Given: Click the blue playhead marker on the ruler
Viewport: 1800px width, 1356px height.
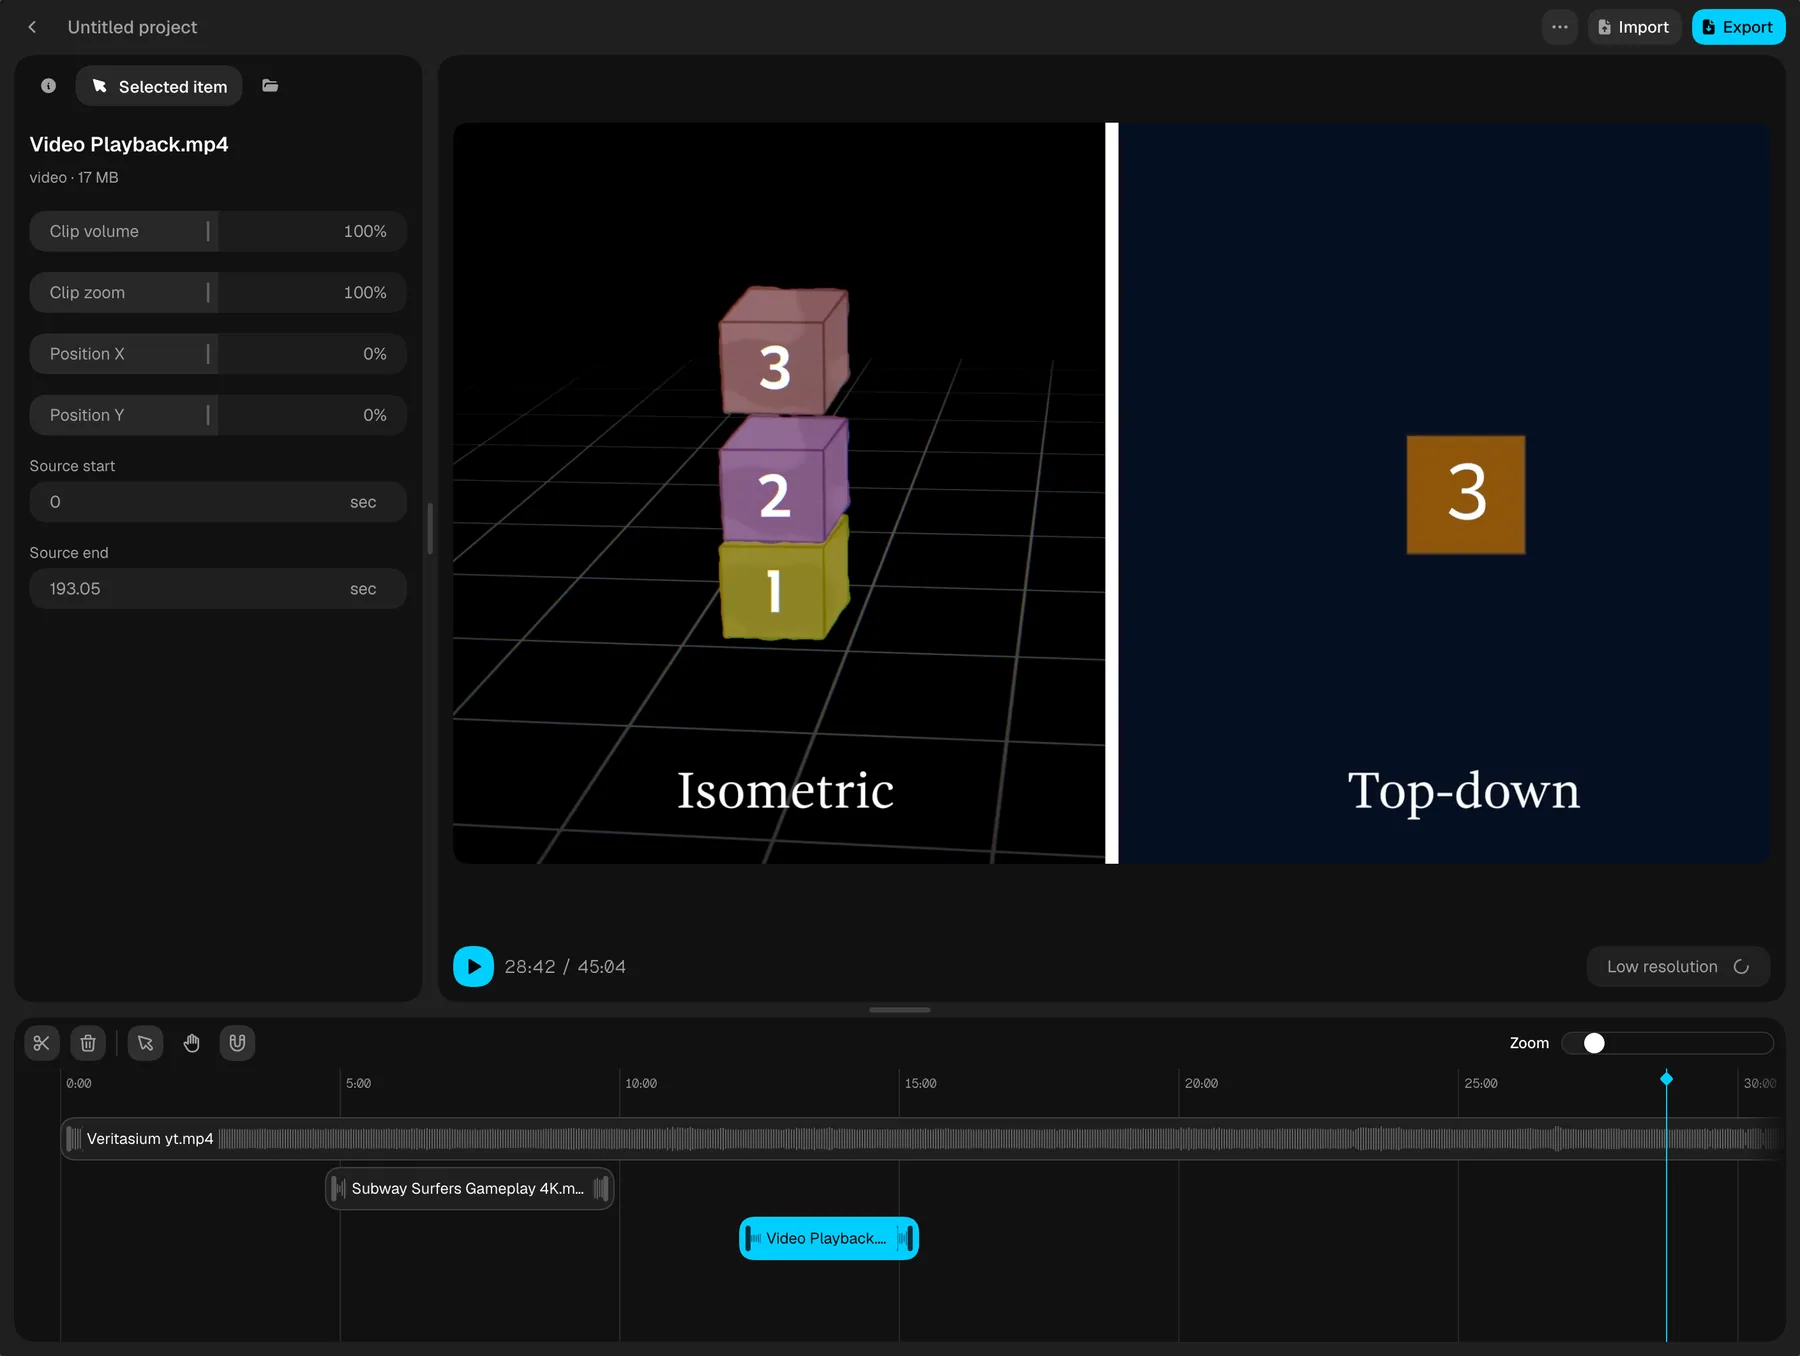Looking at the screenshot, I should pos(1666,1078).
